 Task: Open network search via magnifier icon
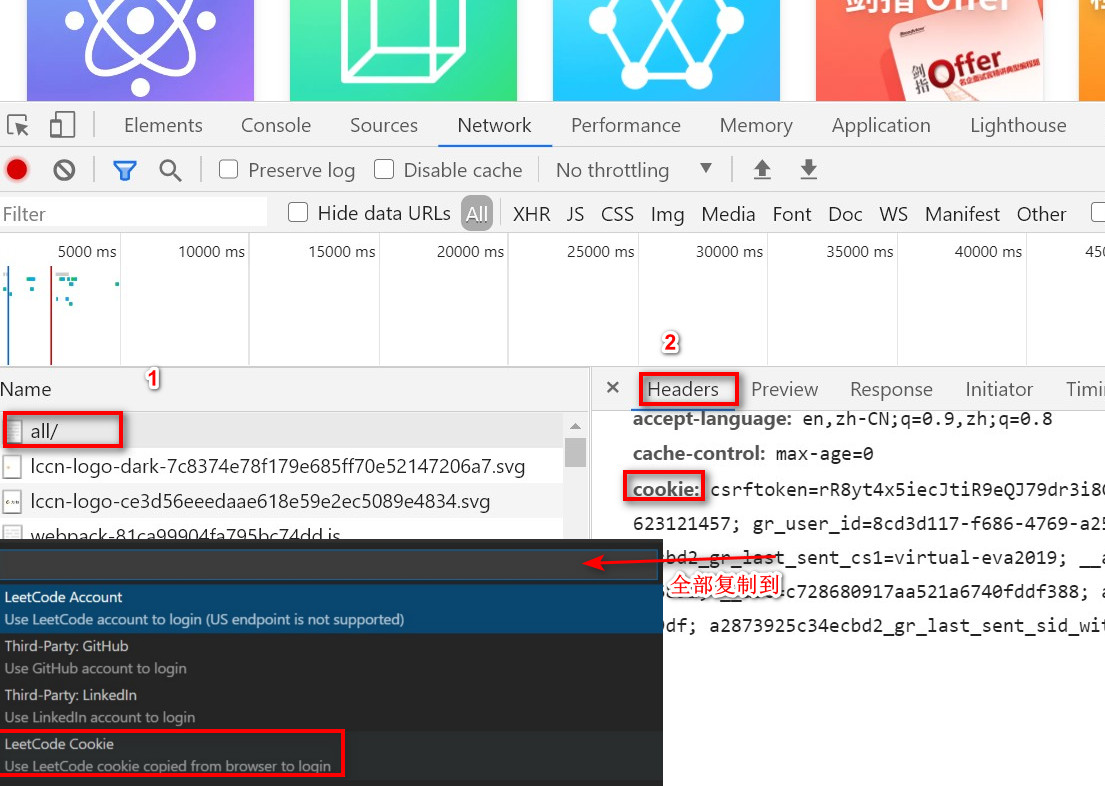(170, 170)
